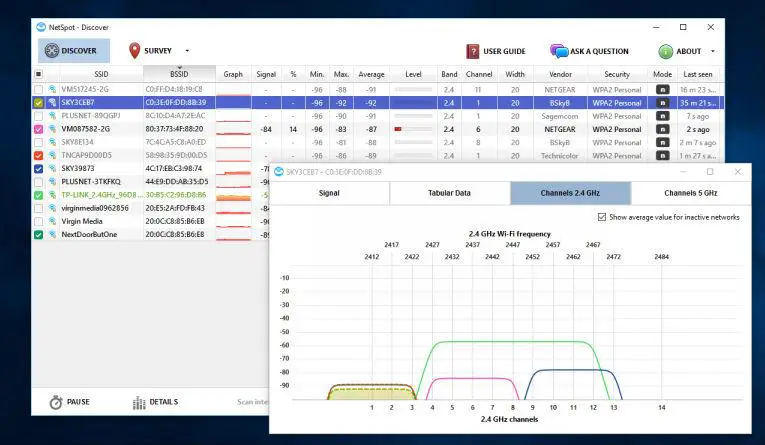Viewport: 765px width, 445px height.
Task: Switch to the Signal tab
Action: point(329,193)
